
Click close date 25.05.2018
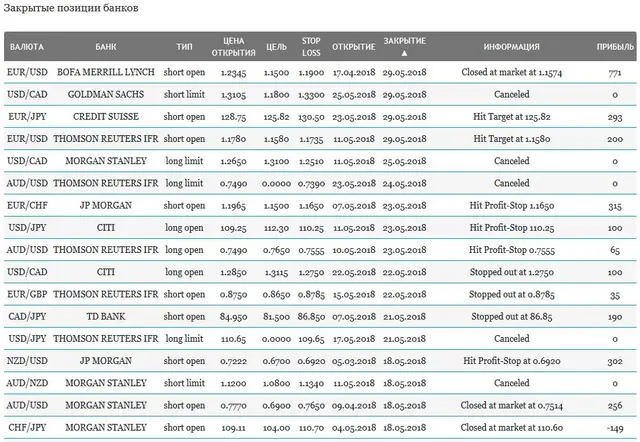tap(404, 161)
